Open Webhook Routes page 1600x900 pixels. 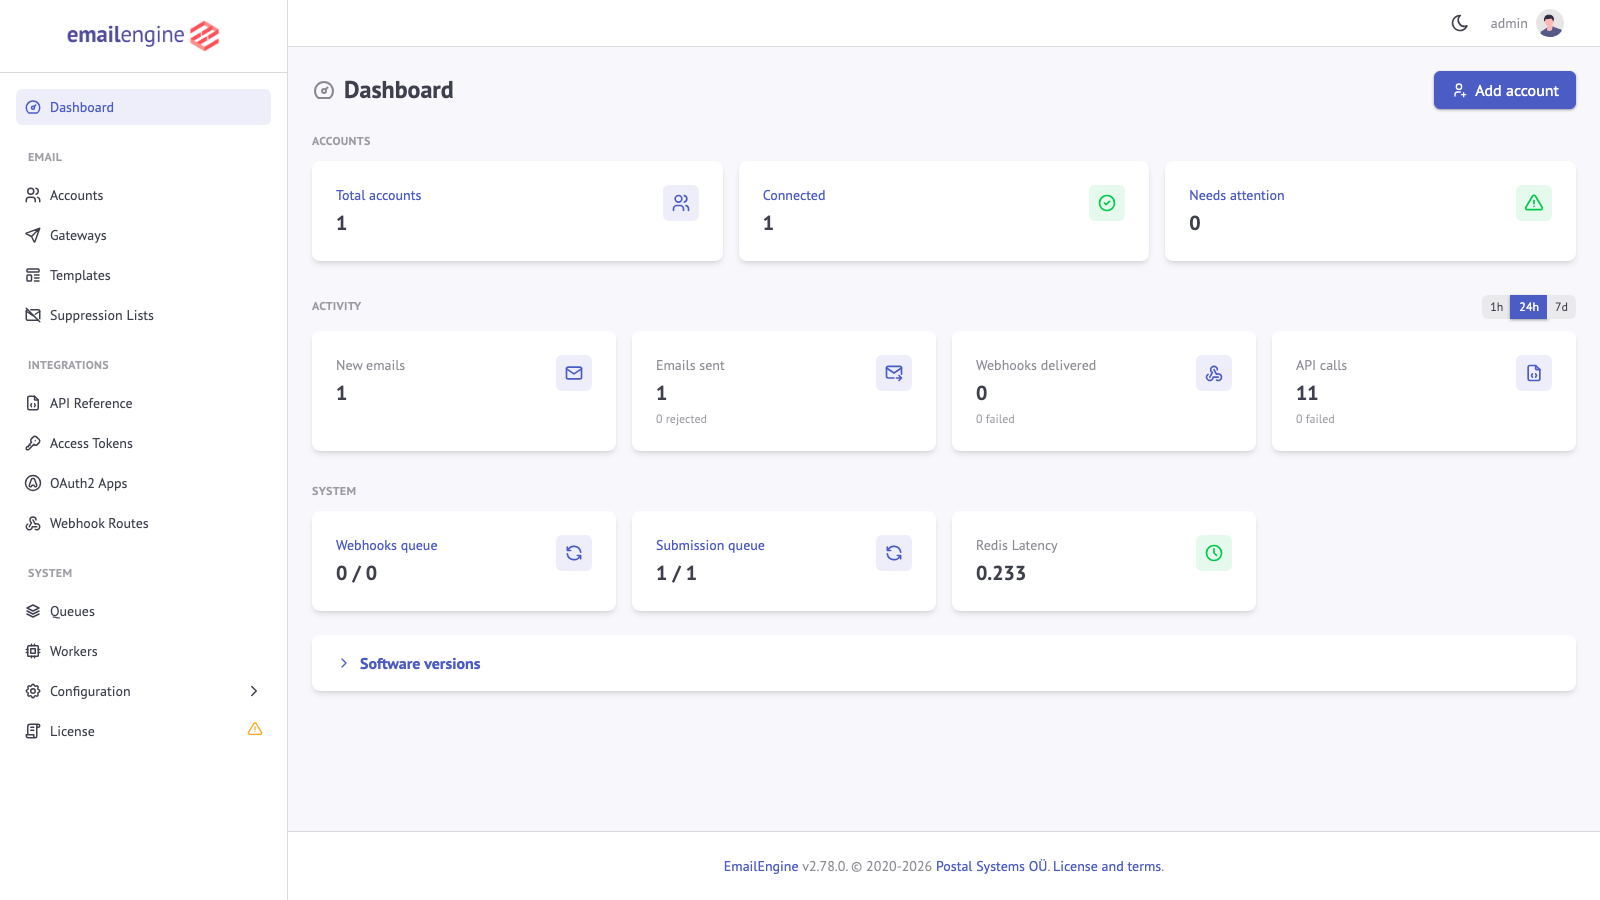[x=143, y=523]
